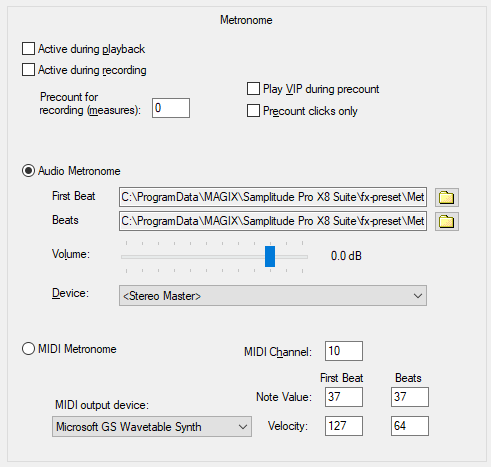Expand the MIDI output device dropdown
Image resolution: width=491 pixels, height=467 pixels.
coord(152,426)
